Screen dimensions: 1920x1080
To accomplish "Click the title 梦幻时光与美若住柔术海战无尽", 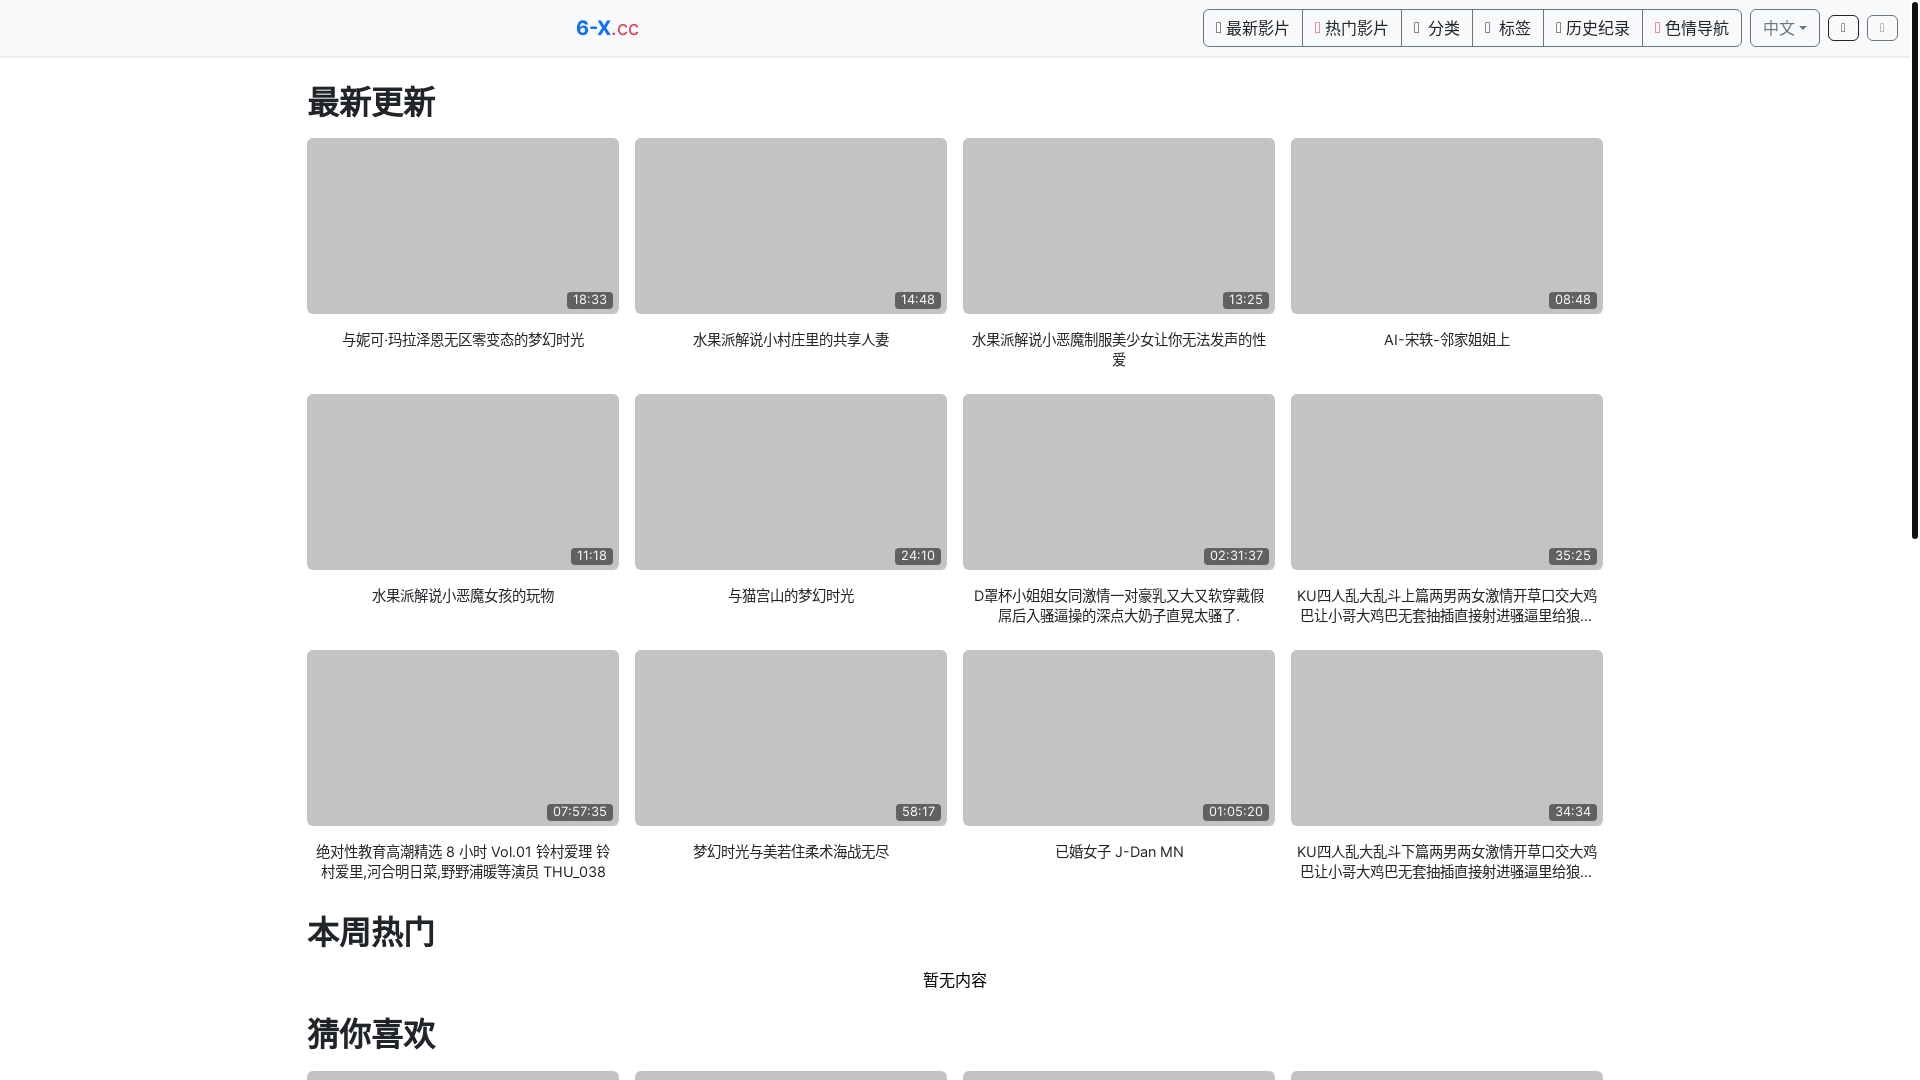I will coord(791,852).
